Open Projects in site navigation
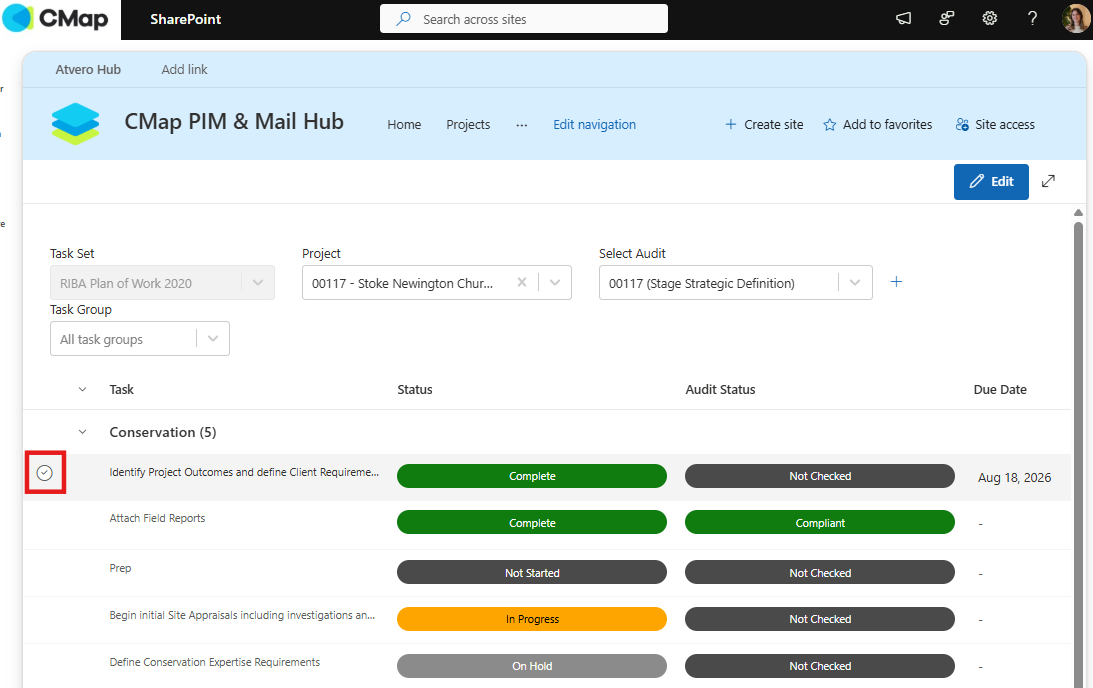The height and width of the screenshot is (688, 1093). 468,125
